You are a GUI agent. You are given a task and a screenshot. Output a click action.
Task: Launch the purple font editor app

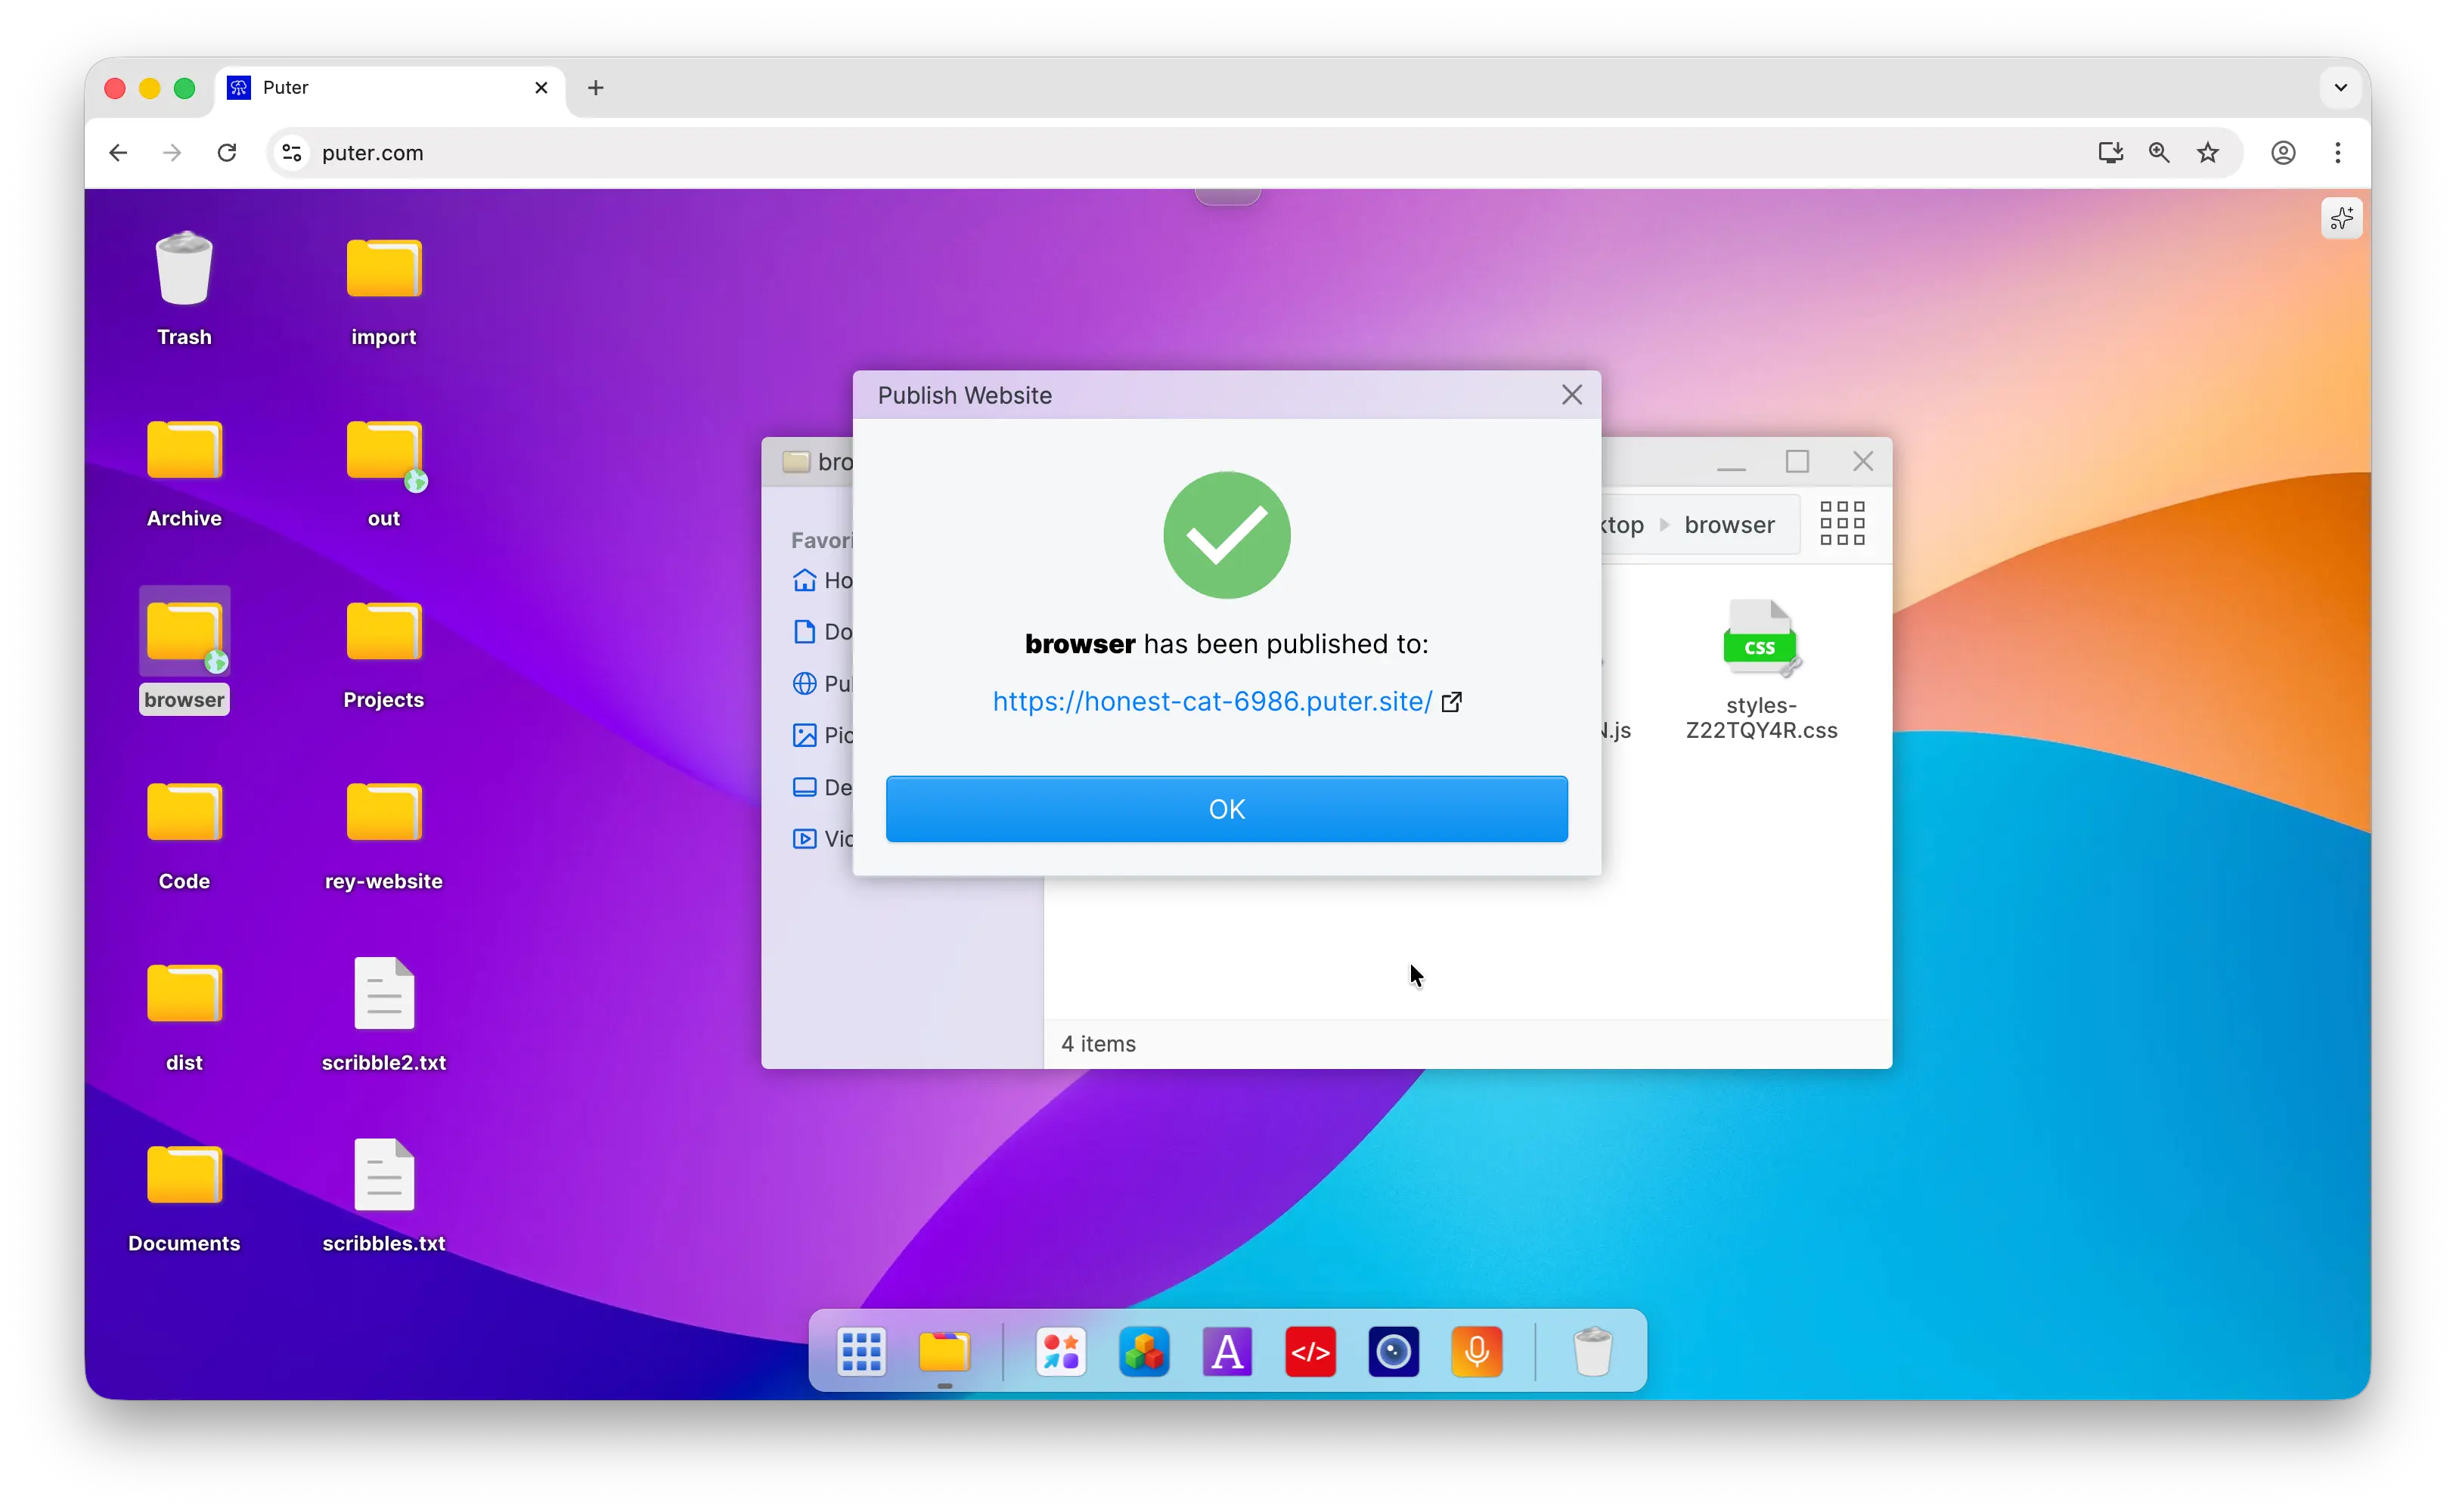click(1227, 1352)
